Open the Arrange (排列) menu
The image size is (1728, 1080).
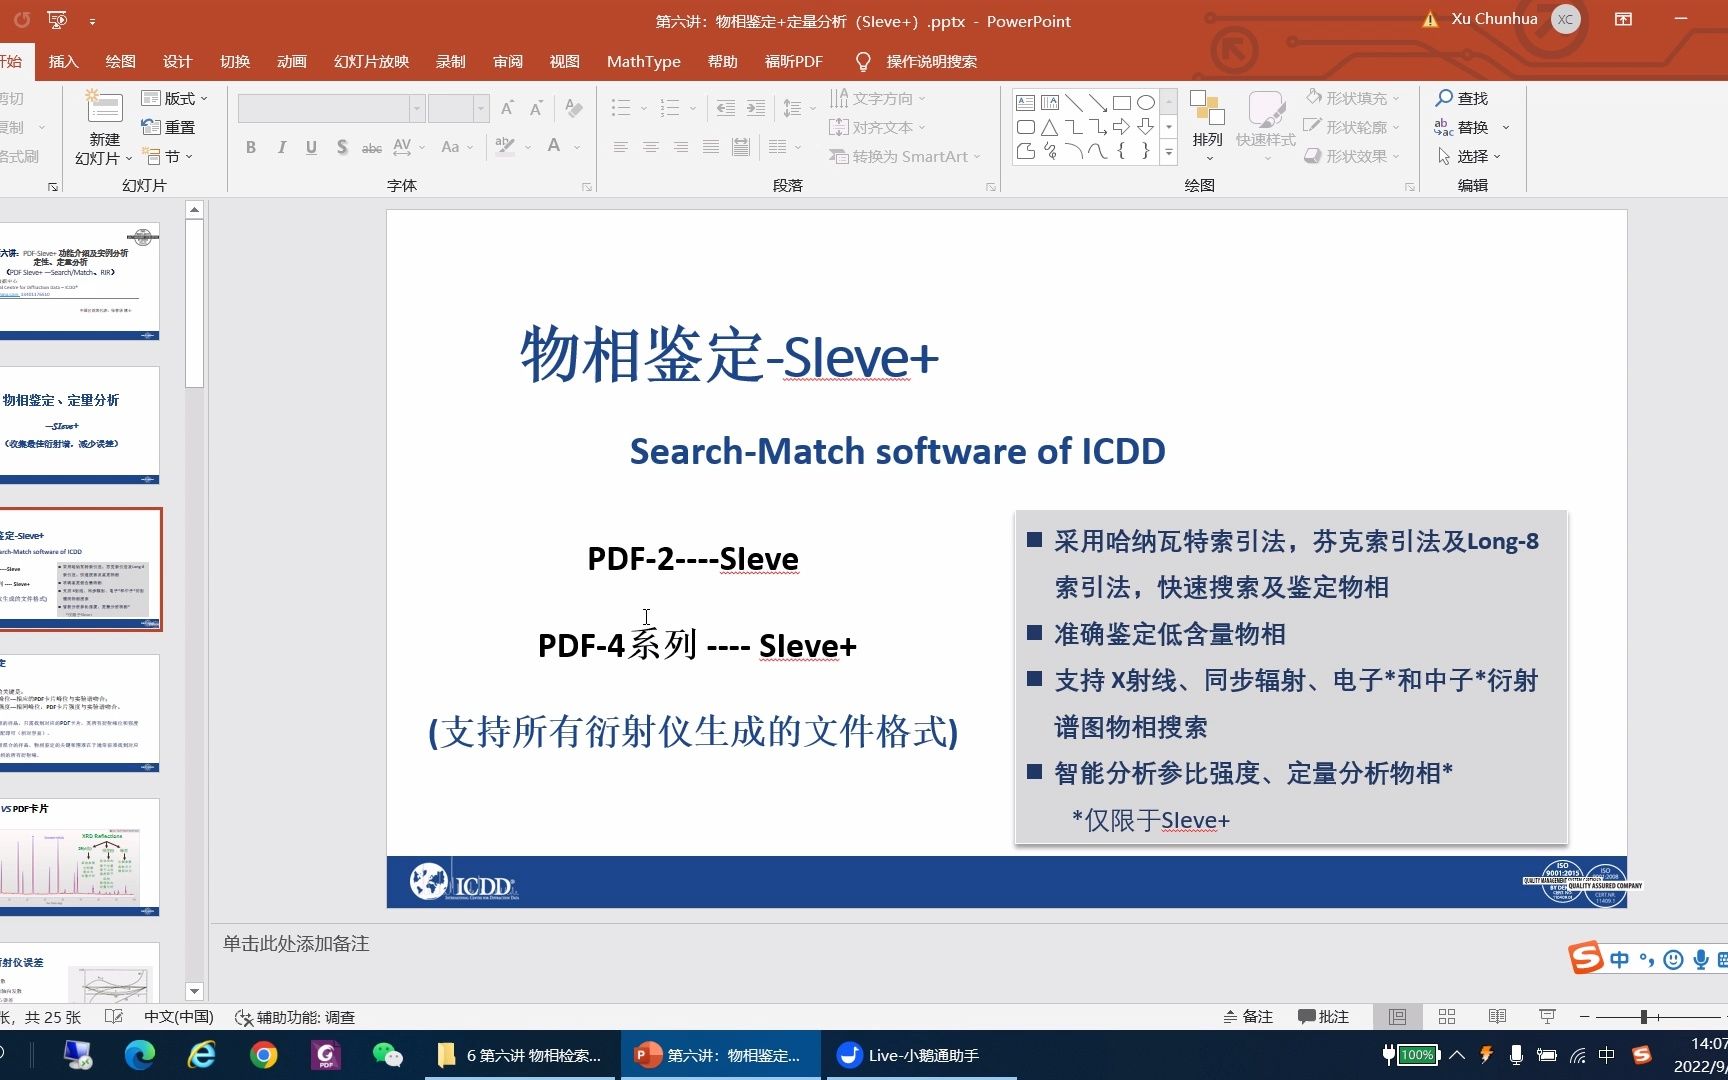click(x=1207, y=126)
